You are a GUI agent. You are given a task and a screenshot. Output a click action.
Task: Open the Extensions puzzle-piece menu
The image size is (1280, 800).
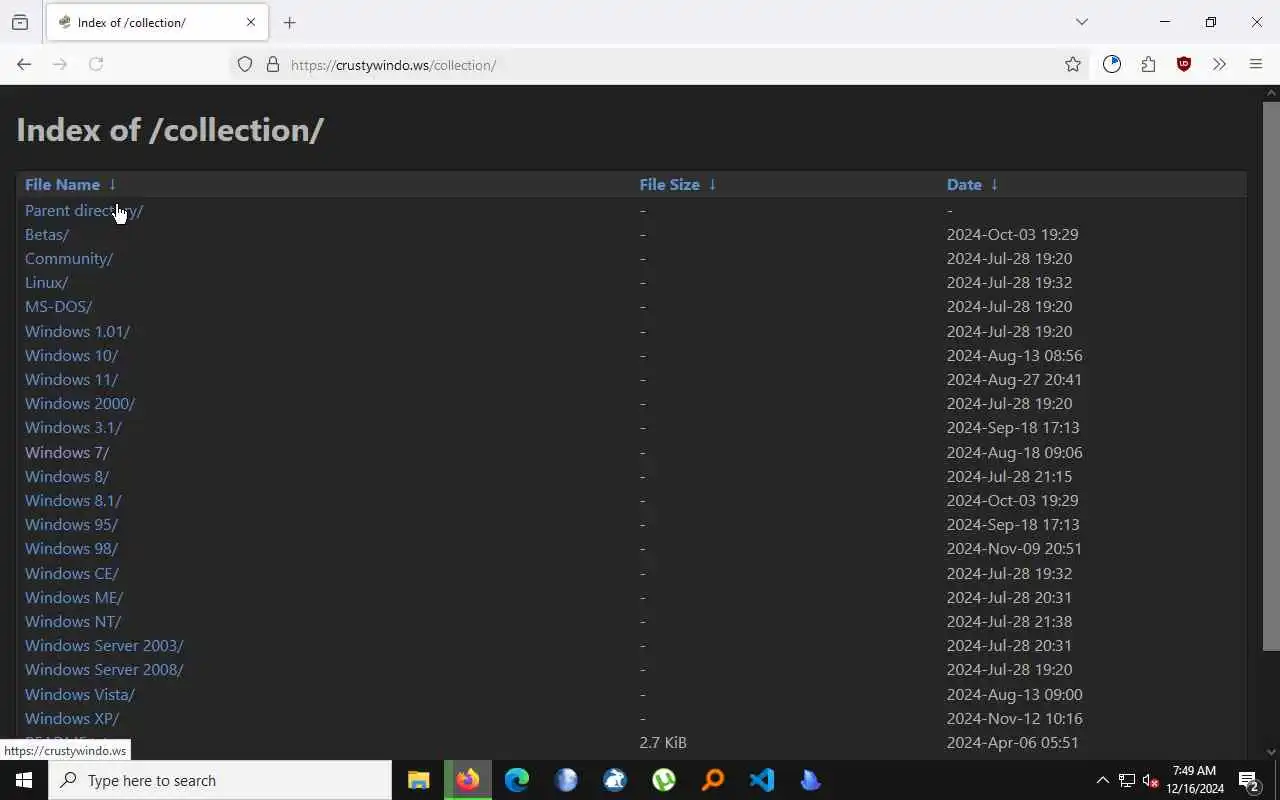coord(1148,64)
